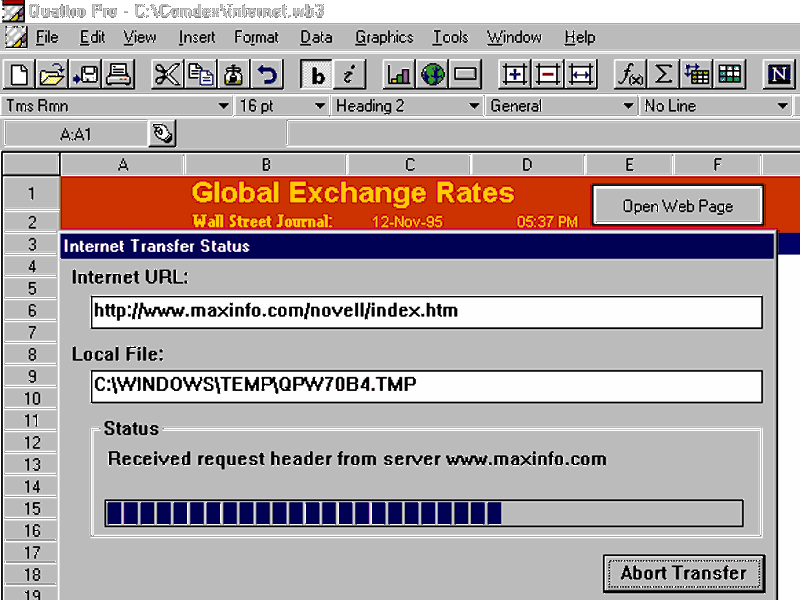The height and width of the screenshot is (600, 800).
Task: Click the transfer progress bar
Action: [423, 513]
